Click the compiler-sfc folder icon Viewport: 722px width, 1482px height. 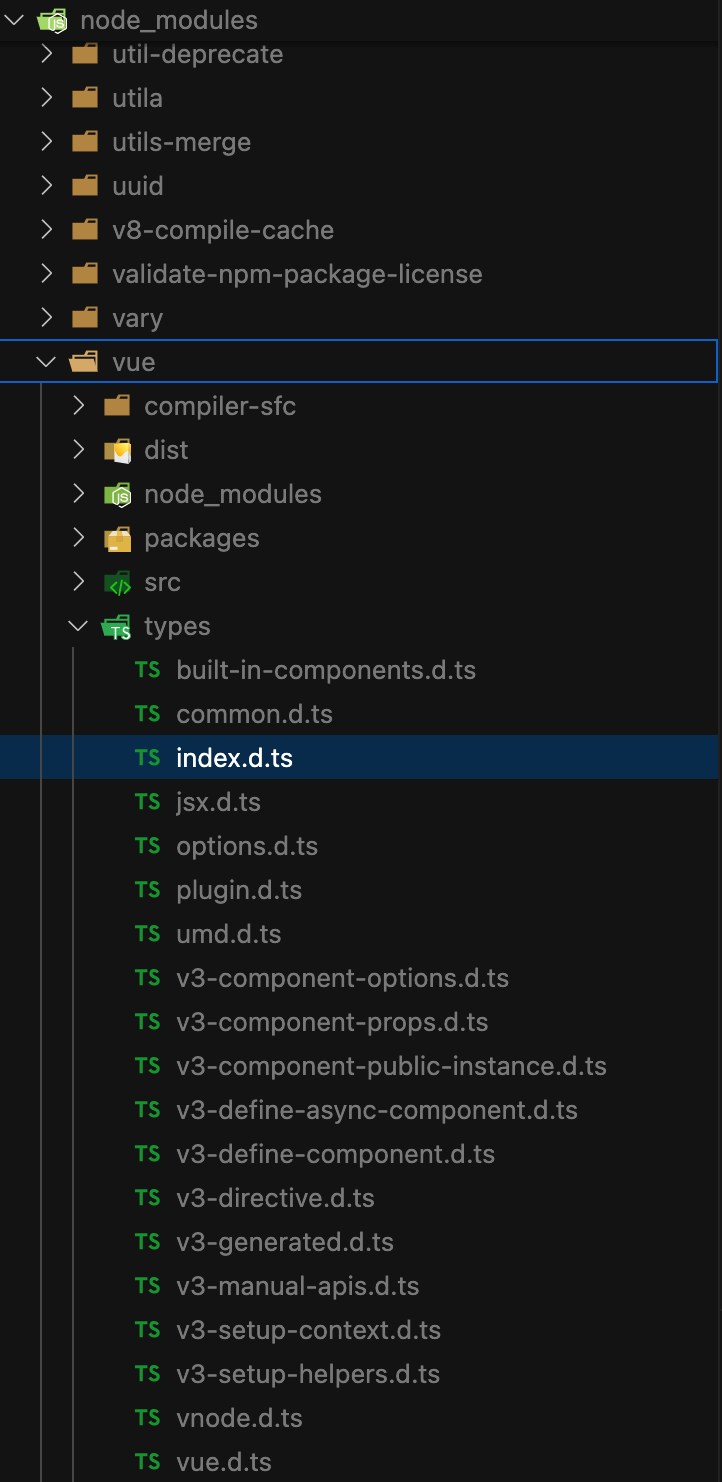pyautogui.click(x=117, y=407)
